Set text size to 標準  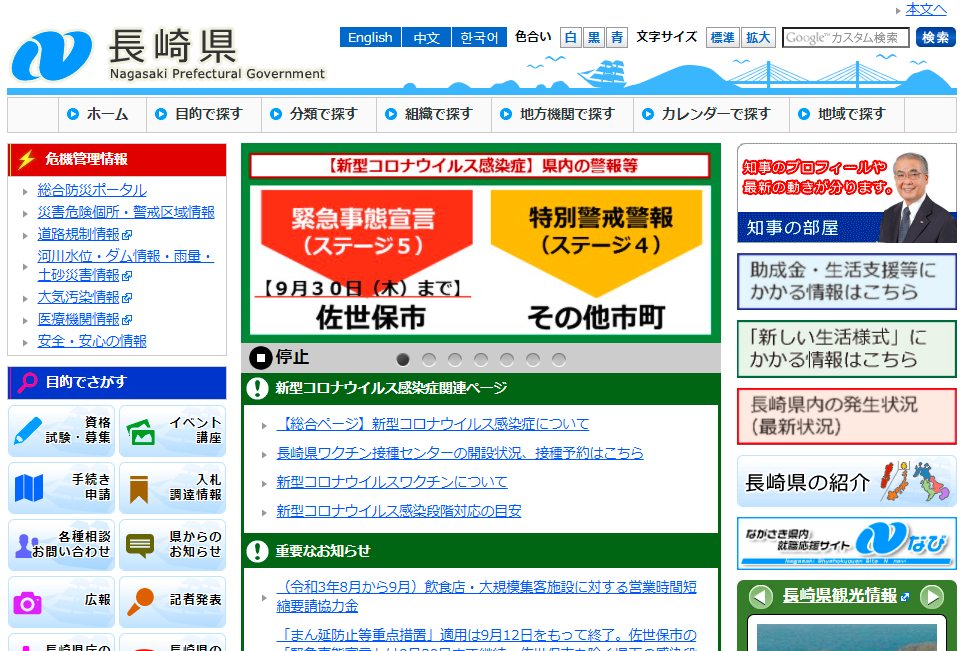coord(723,37)
